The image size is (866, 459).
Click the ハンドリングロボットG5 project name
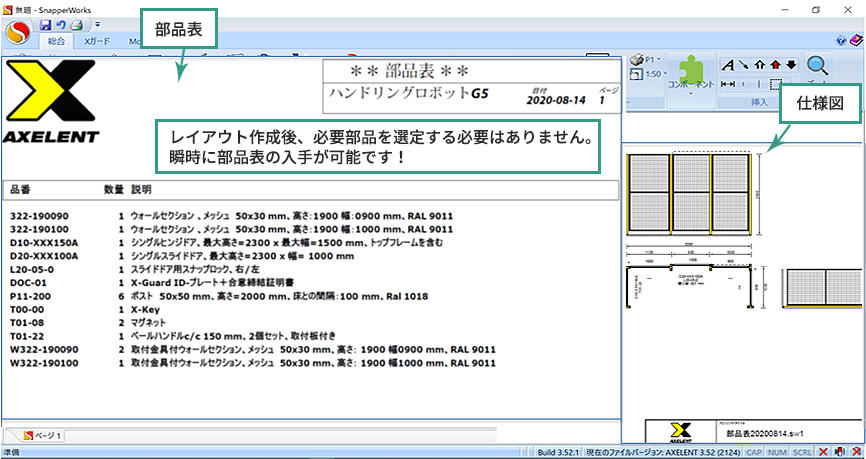(409, 93)
